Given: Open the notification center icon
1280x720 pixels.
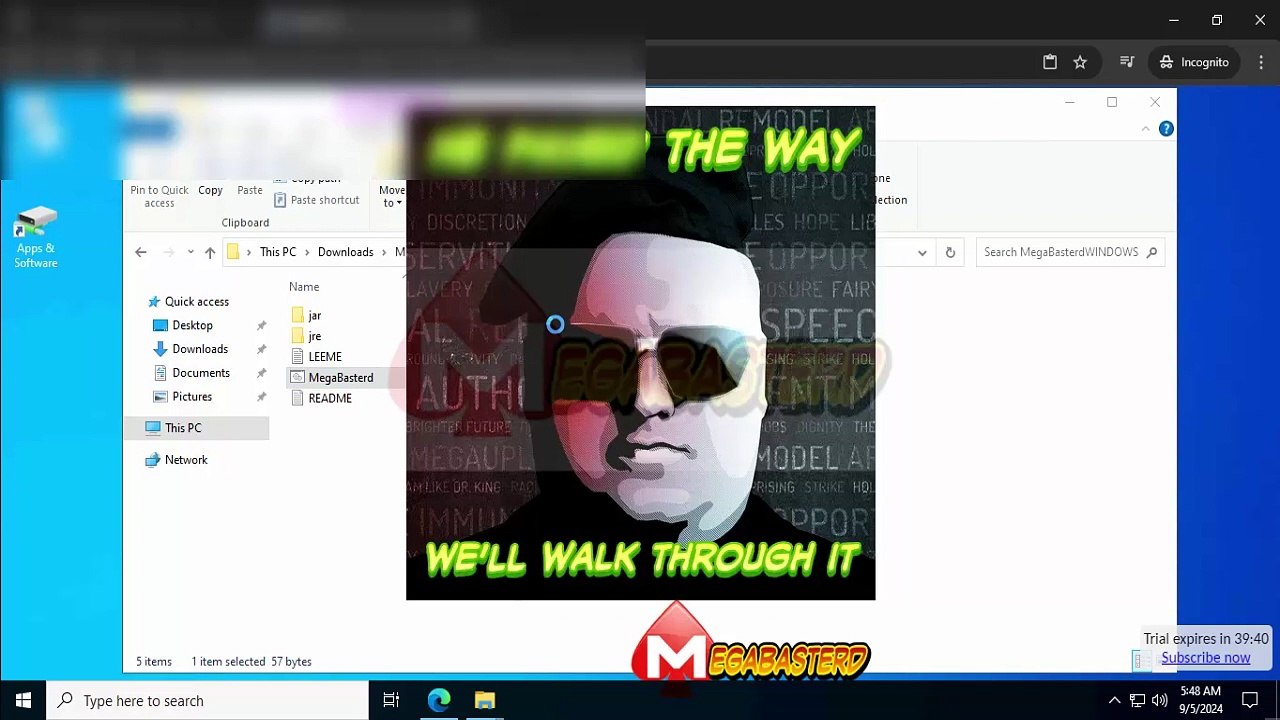Looking at the screenshot, I should (x=1250, y=701).
